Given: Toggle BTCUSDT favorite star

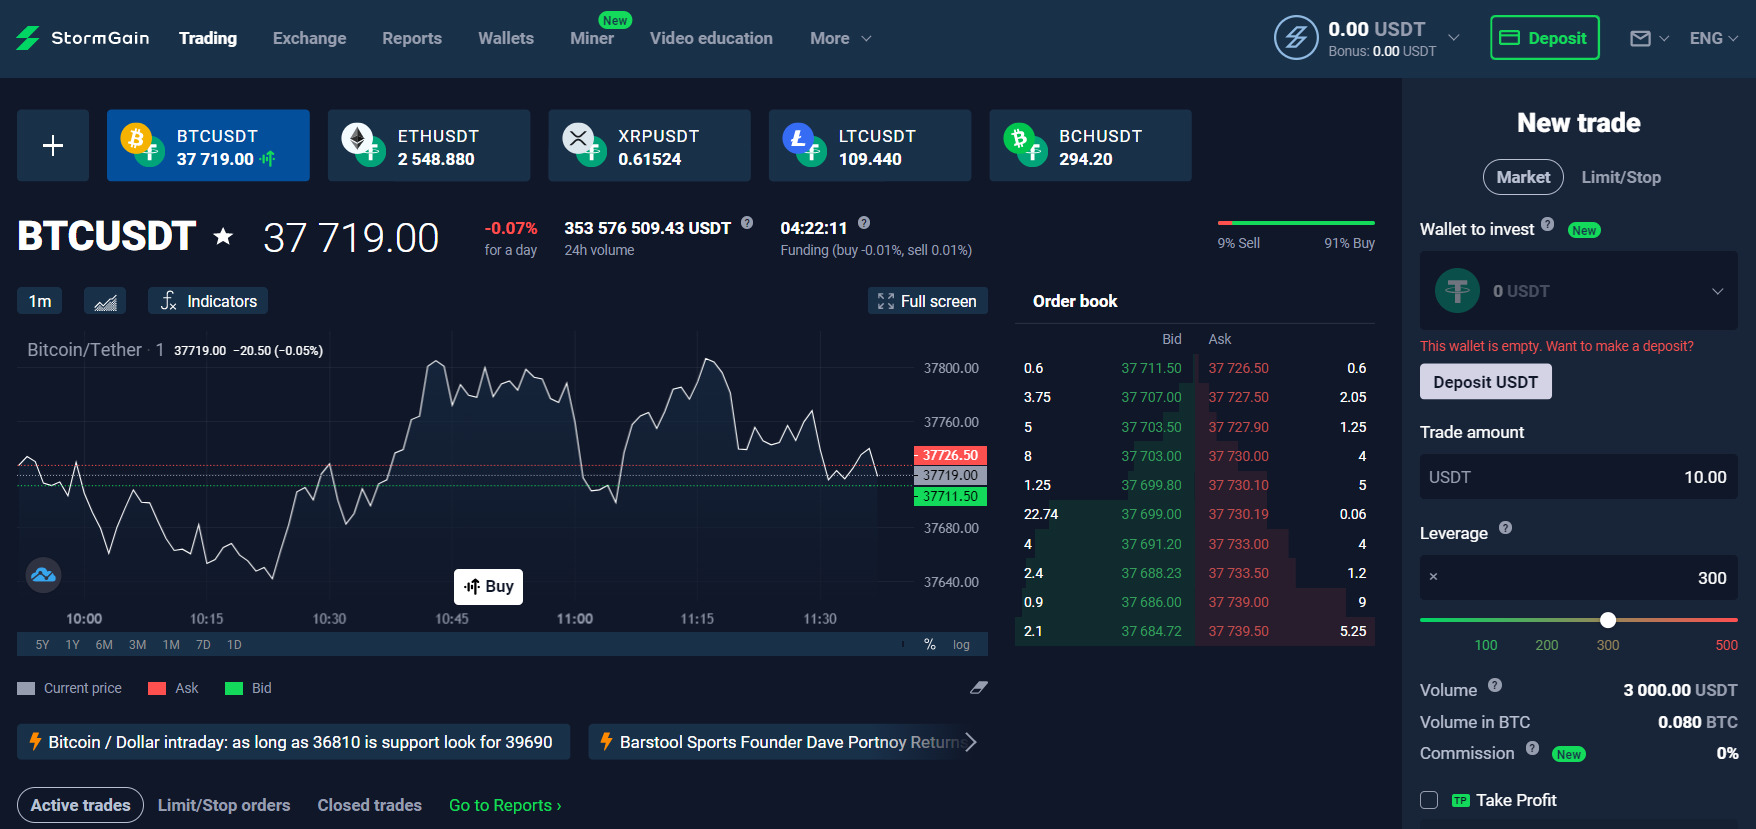Looking at the screenshot, I should (223, 237).
